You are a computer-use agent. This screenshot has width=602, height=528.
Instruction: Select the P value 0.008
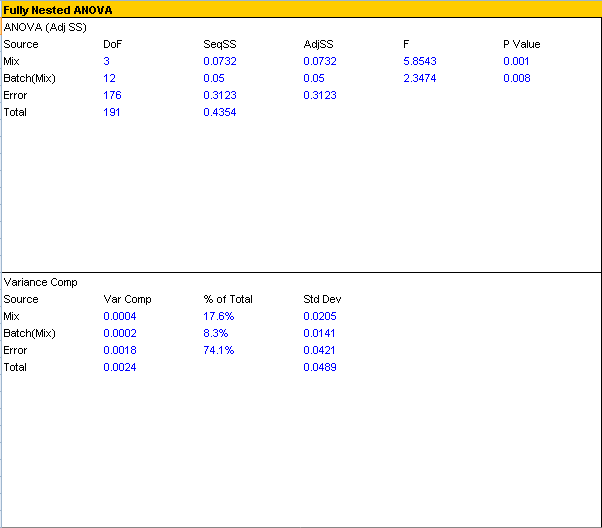517,78
